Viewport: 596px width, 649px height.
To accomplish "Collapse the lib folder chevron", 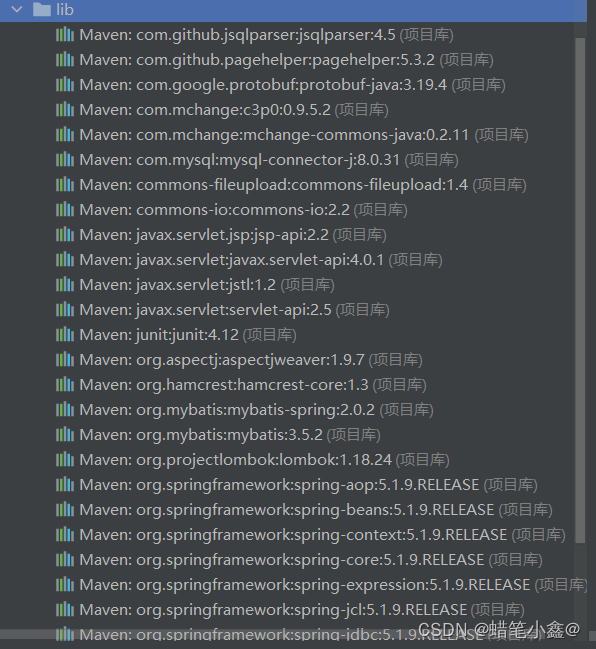I will click(17, 9).
